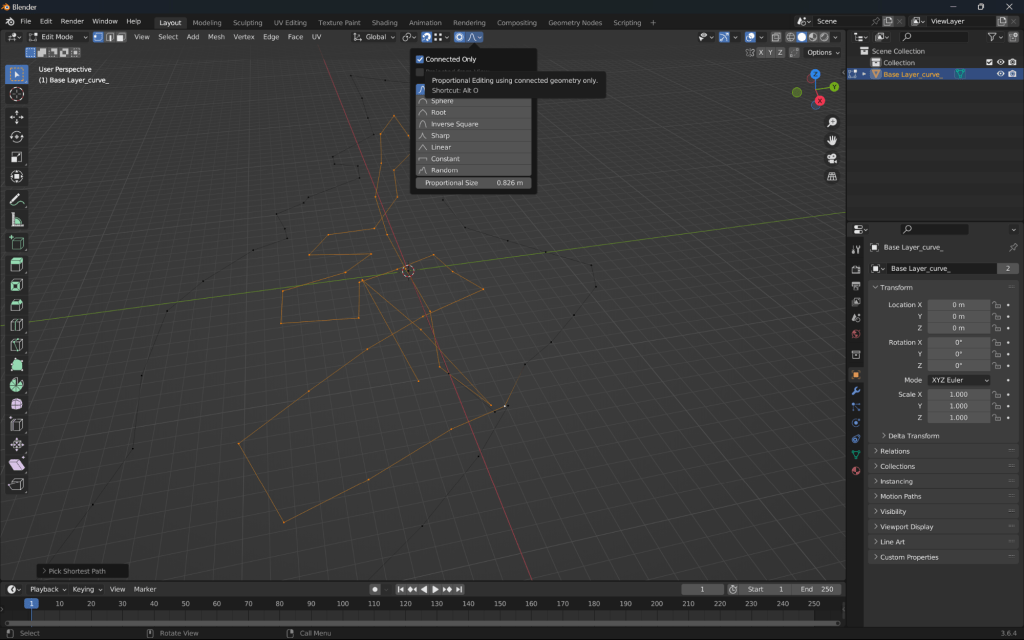Select the Move tool in the left toolbar
Screen dimensions: 1024x640
[x=17, y=116]
